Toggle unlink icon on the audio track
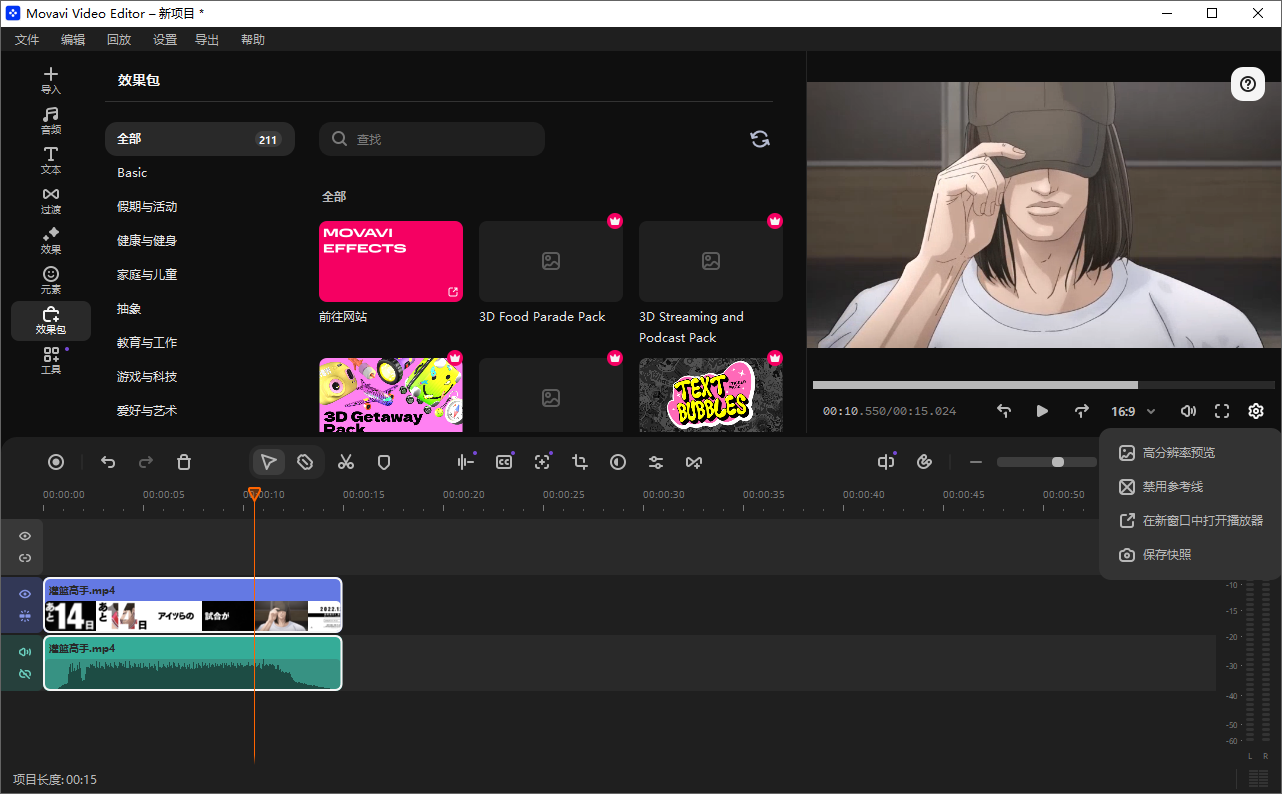This screenshot has height=794, width=1282. point(25,674)
